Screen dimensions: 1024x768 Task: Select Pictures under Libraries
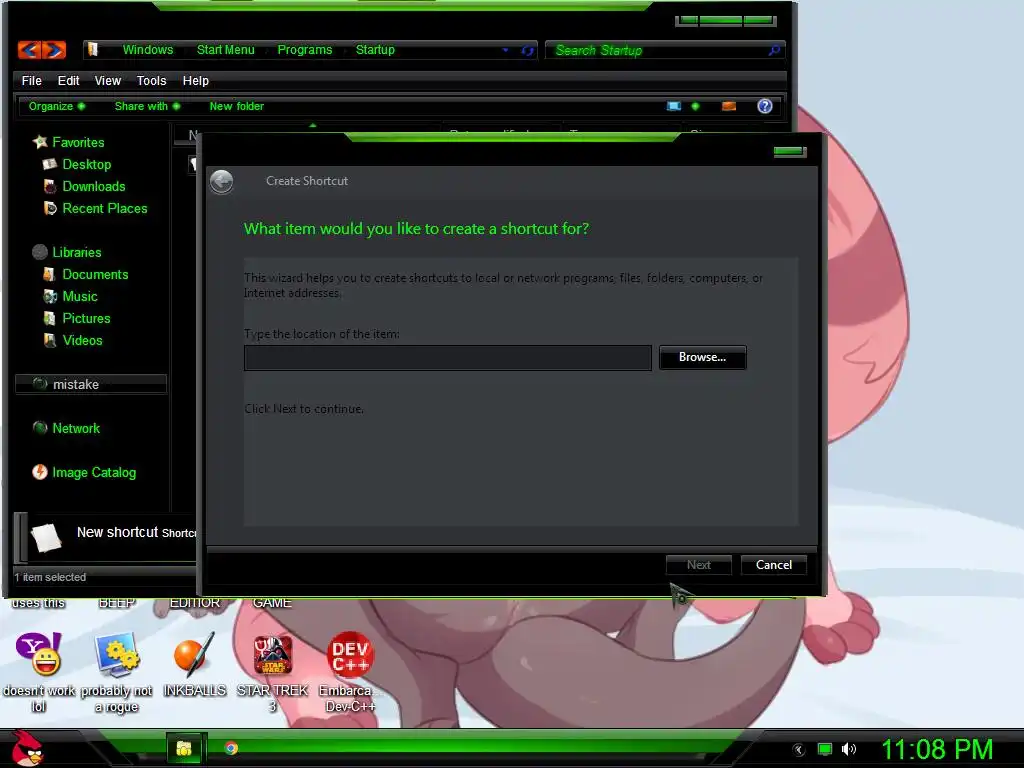(x=86, y=318)
